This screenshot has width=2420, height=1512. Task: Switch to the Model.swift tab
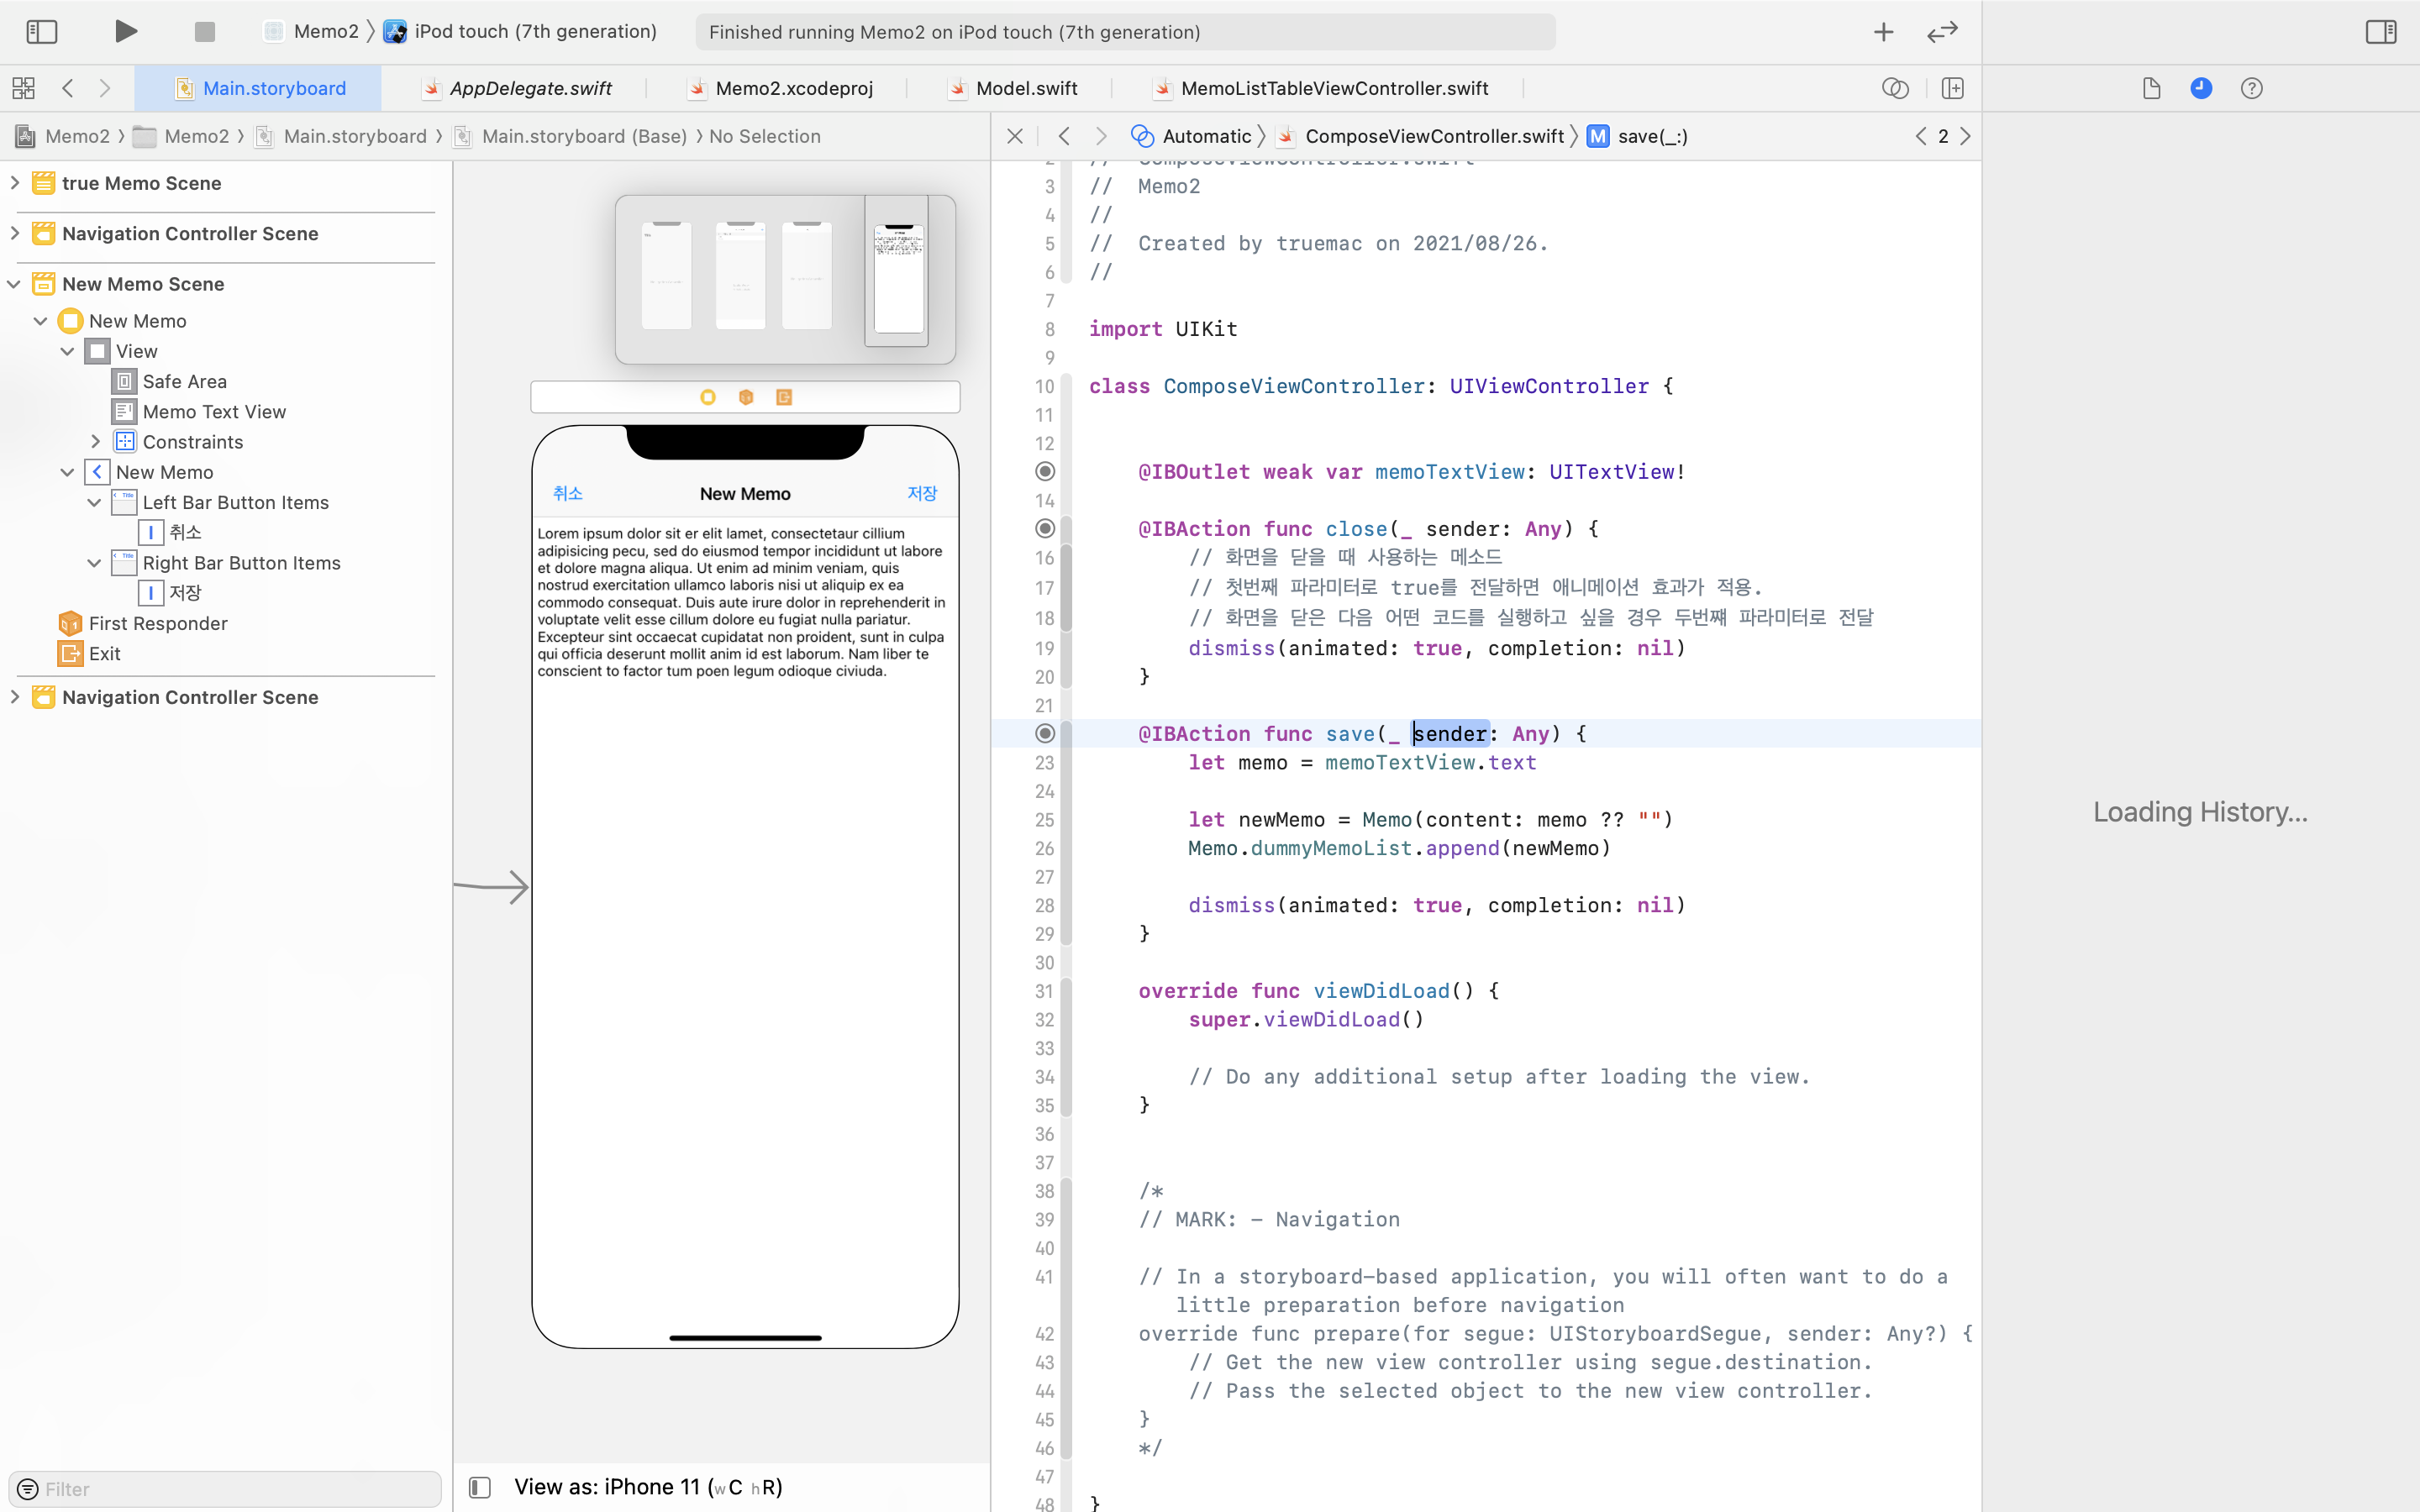1026,88
